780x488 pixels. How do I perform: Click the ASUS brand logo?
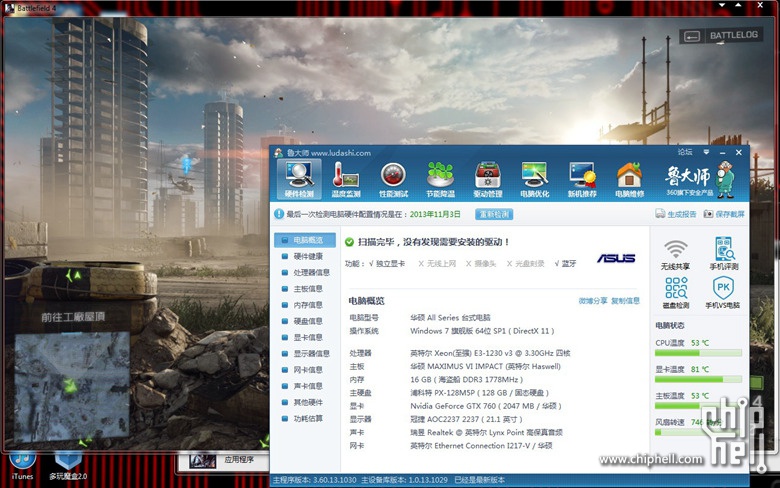point(616,258)
